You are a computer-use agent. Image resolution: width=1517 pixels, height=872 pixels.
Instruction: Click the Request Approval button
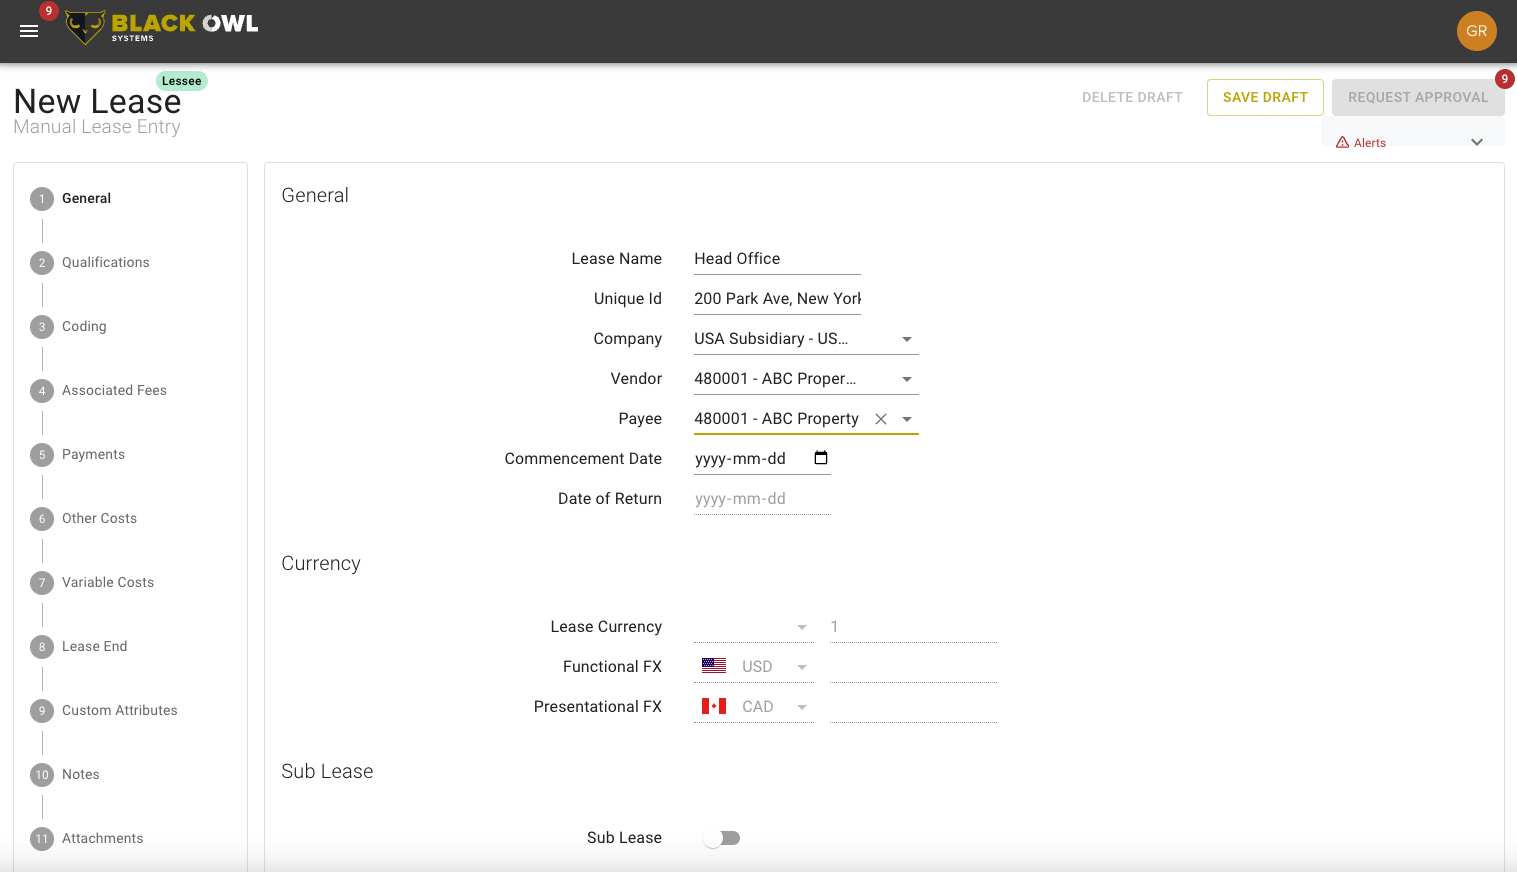[1418, 97]
